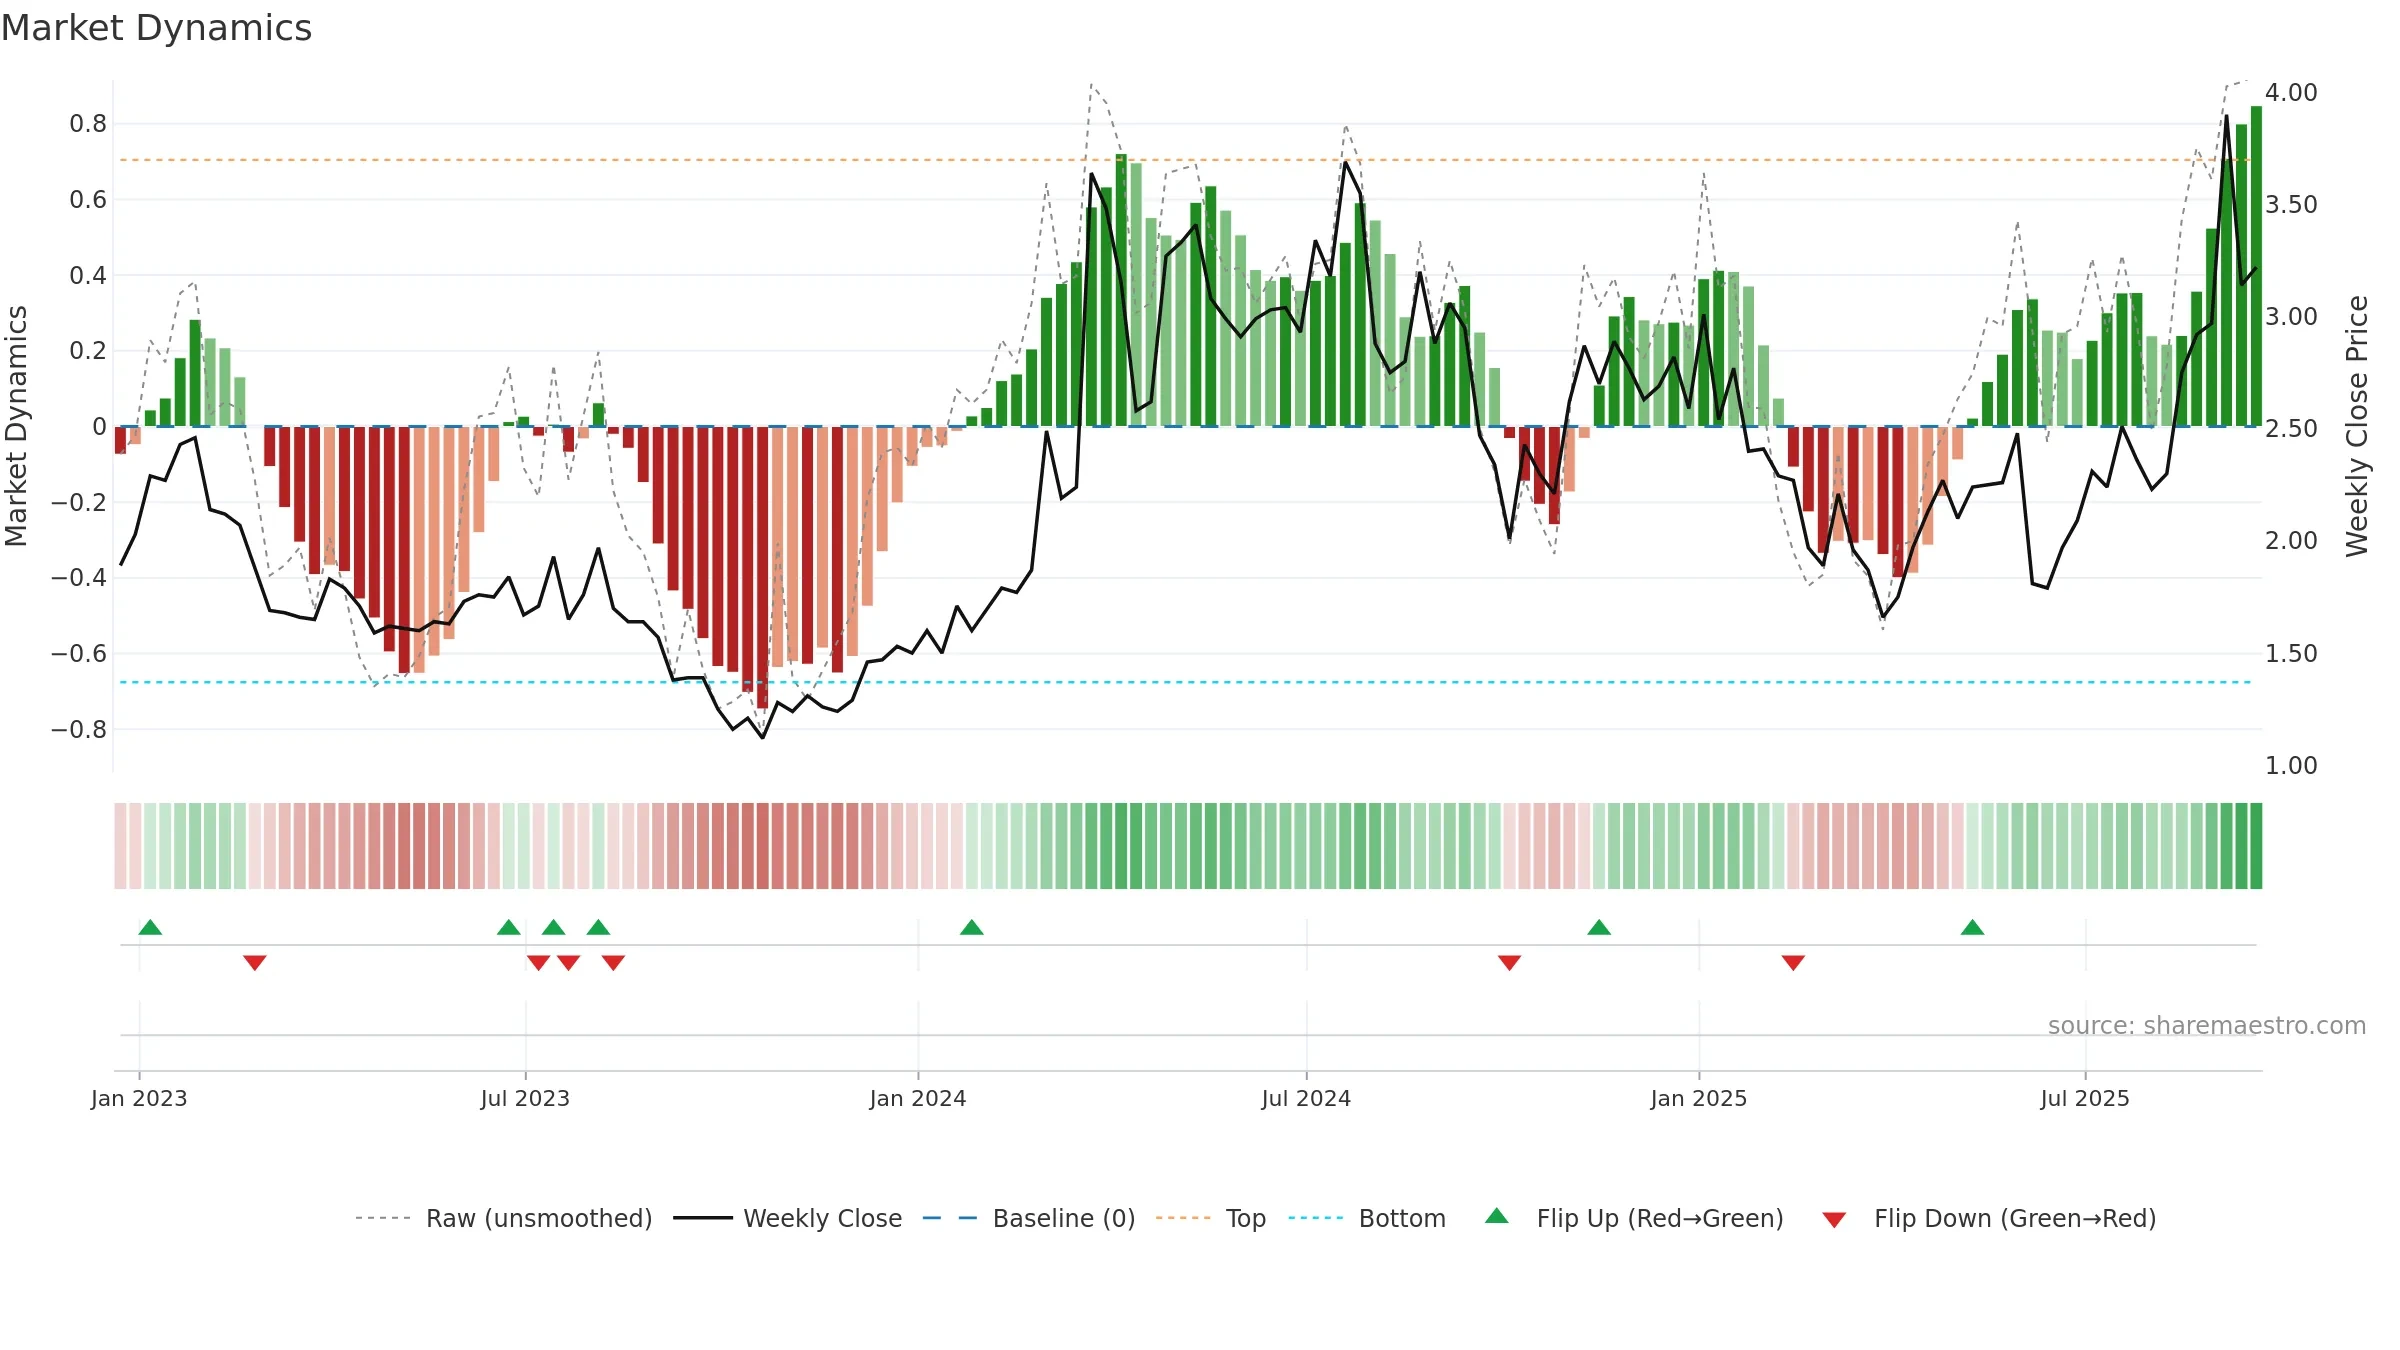Click the tallest green bar at the chart's right edge

click(x=2256, y=266)
